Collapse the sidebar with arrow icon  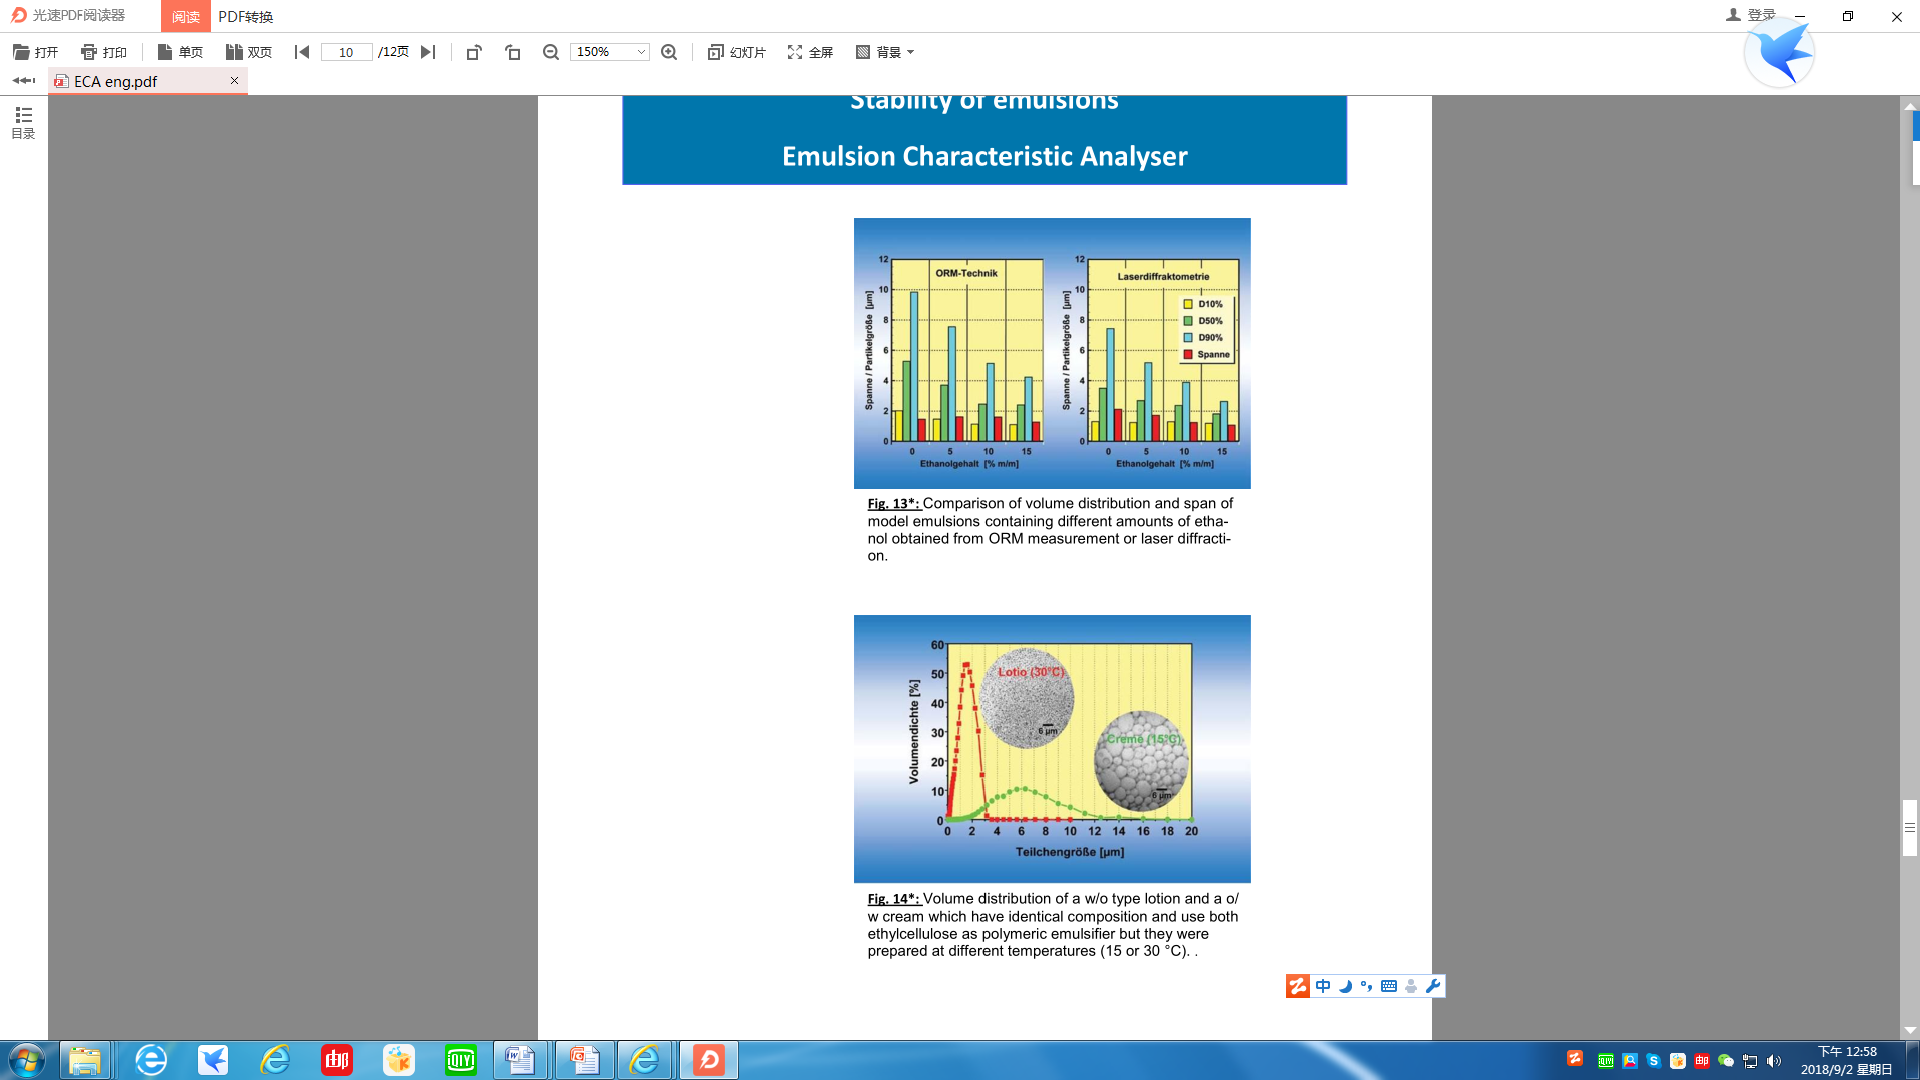pos(23,80)
